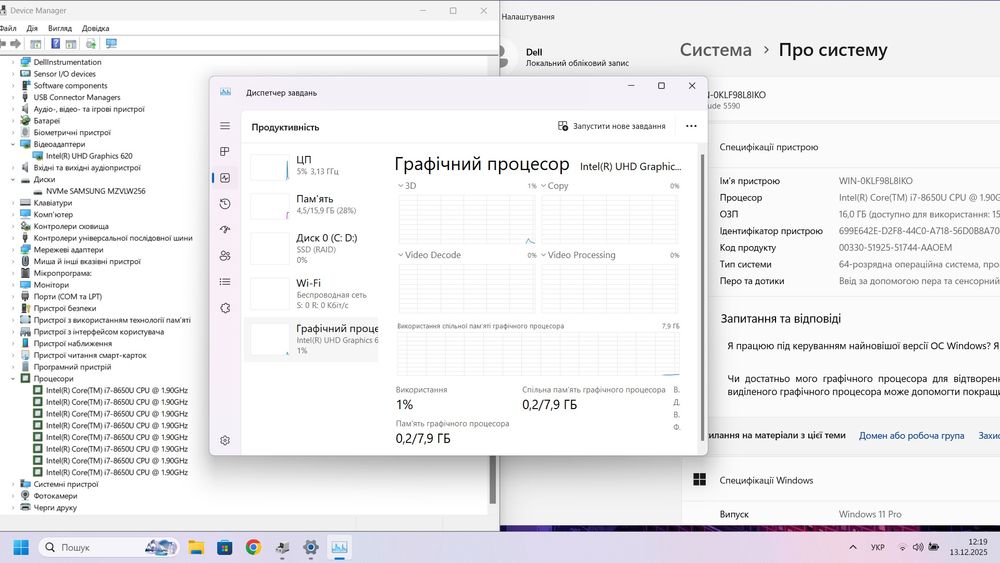The width and height of the screenshot is (1000, 563).
Task: Open Users icon in Task Manager sidebar
Action: tap(224, 256)
